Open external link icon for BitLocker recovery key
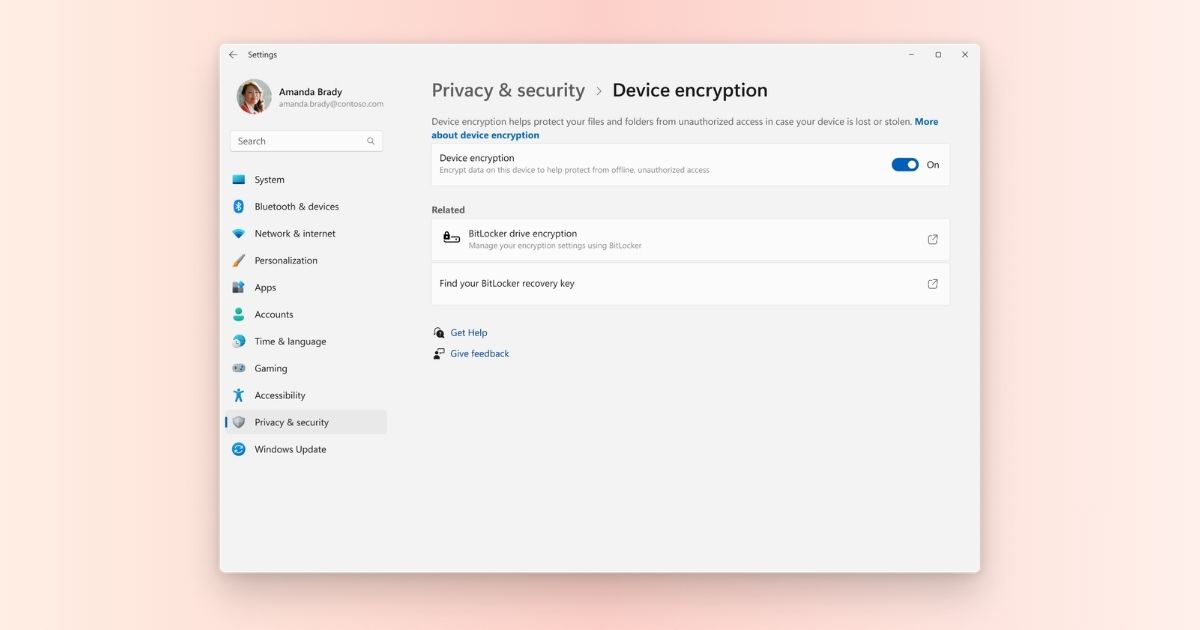 tap(933, 284)
